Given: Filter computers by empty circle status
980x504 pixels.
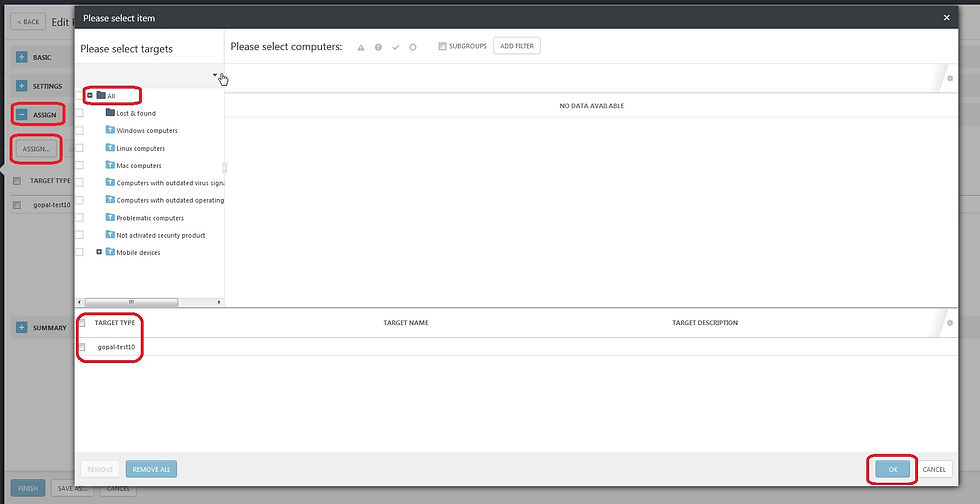Looking at the screenshot, I should click(412, 48).
